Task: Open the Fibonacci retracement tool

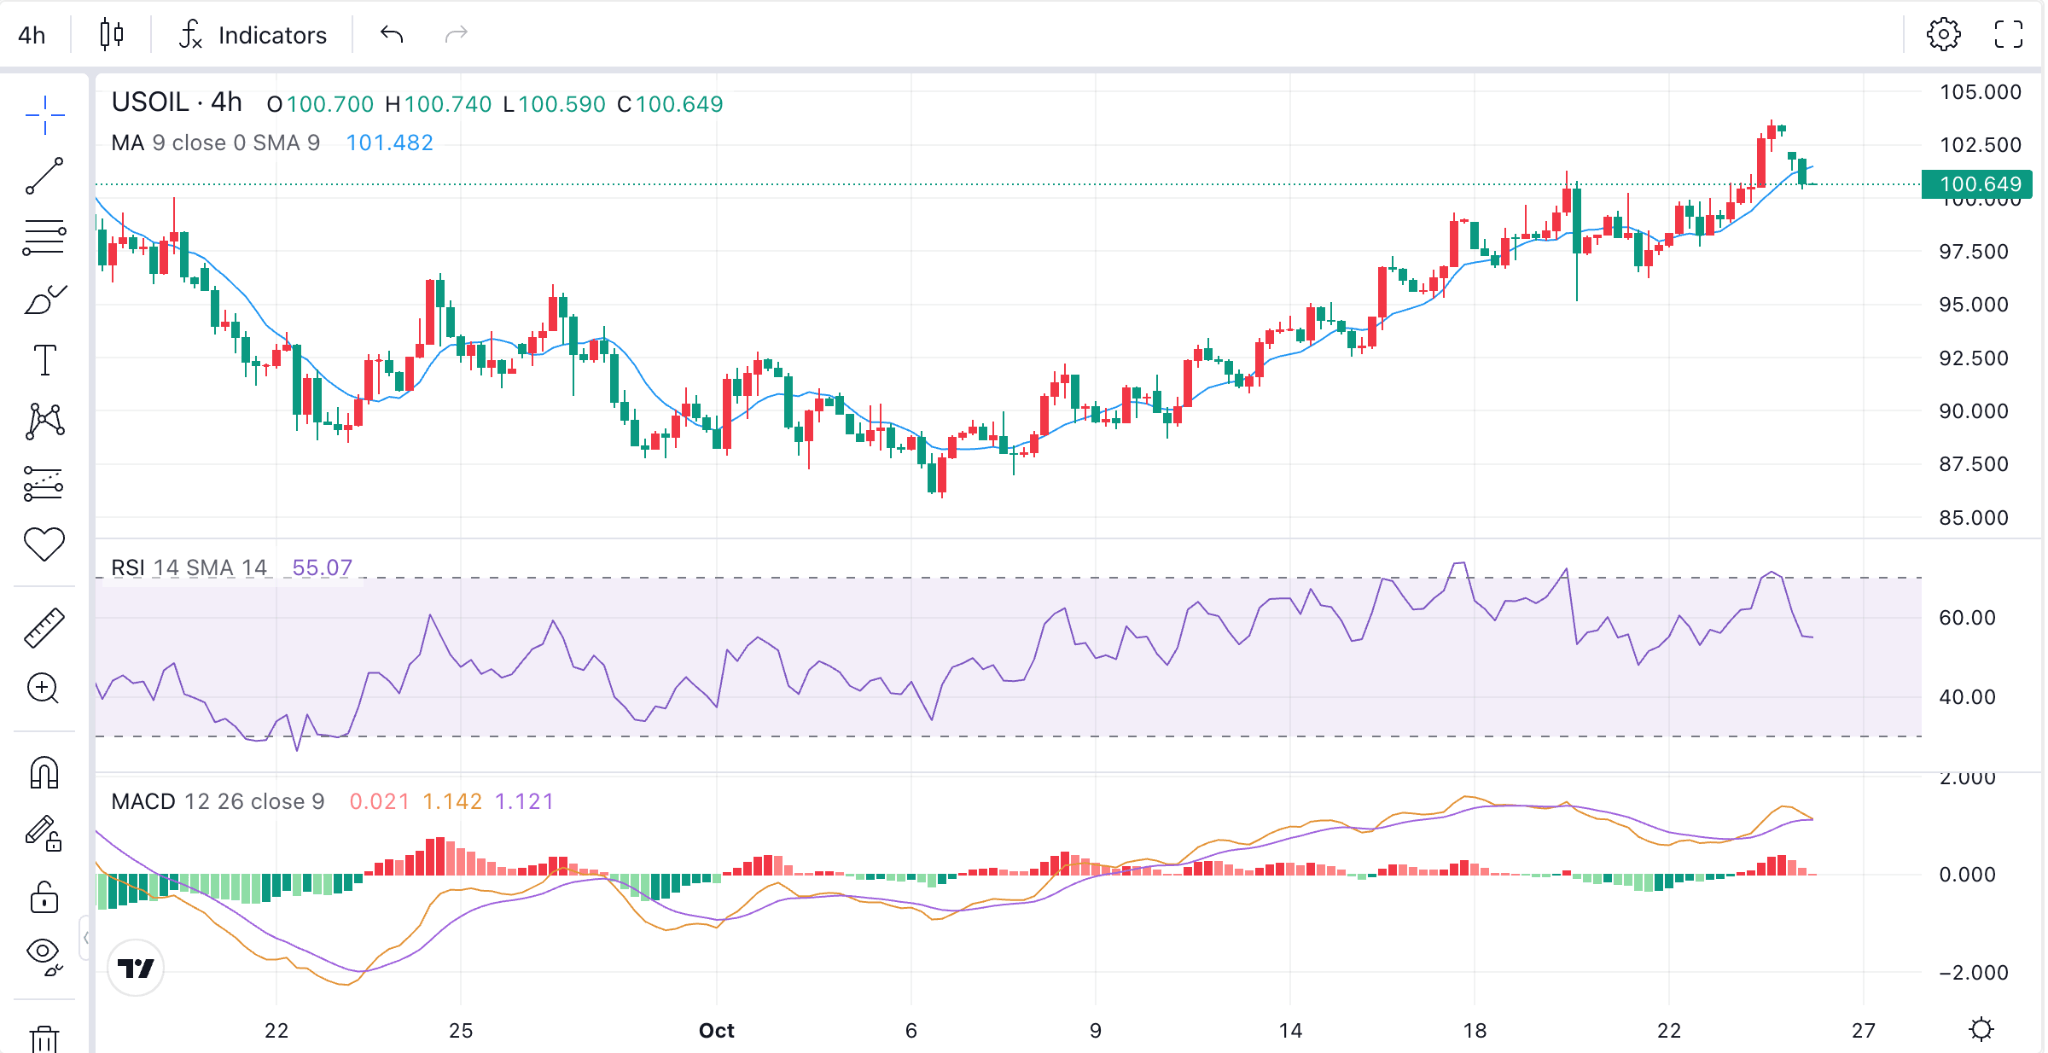Action: pos(44,238)
